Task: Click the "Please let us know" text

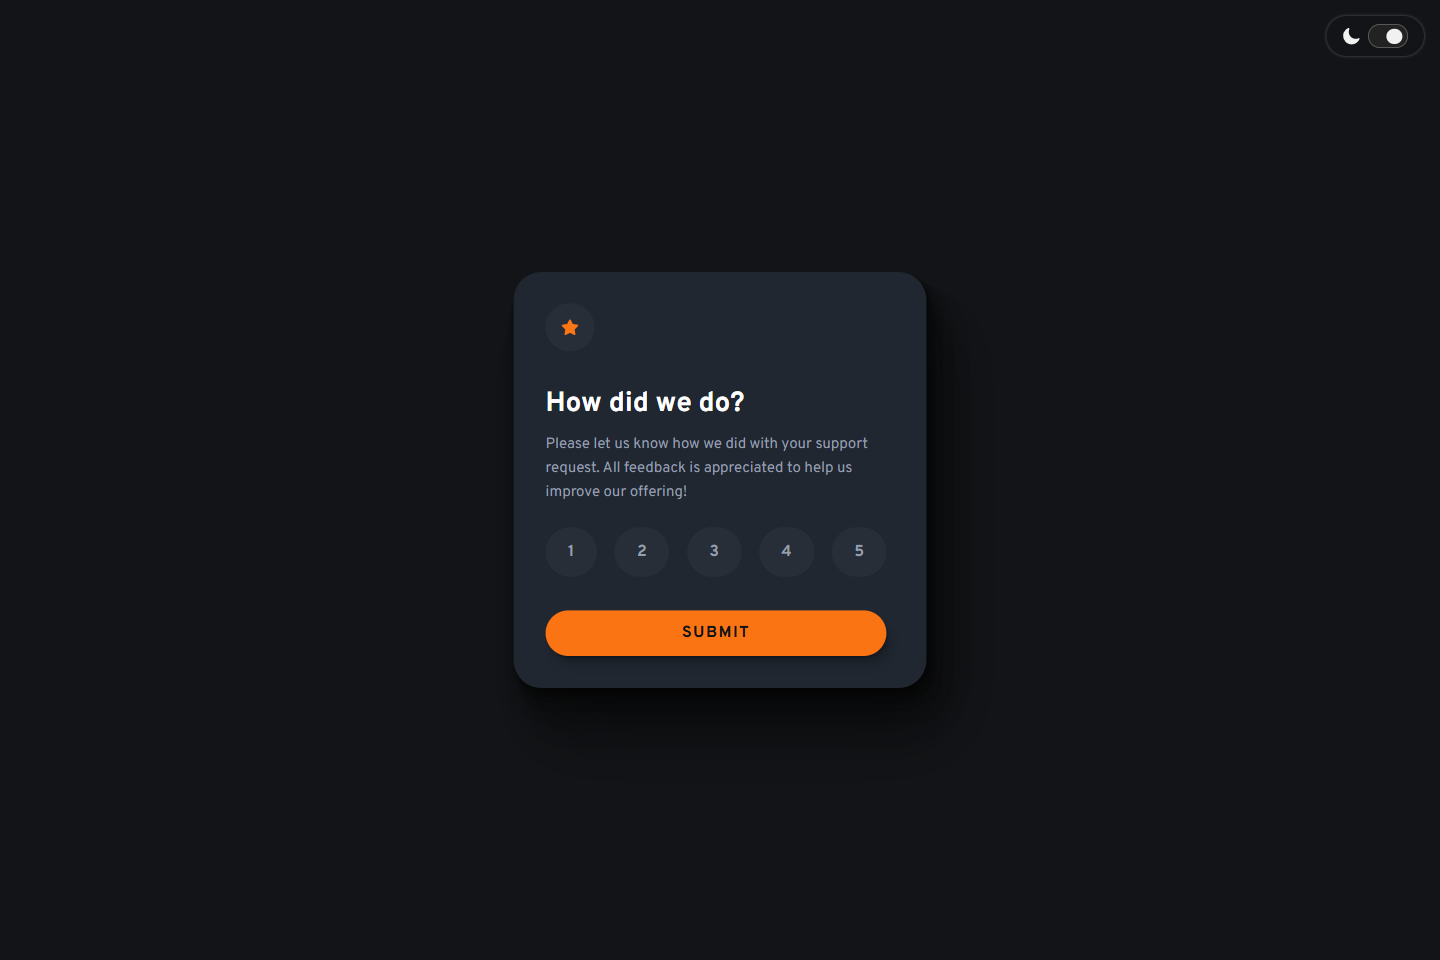Action: click(x=607, y=443)
